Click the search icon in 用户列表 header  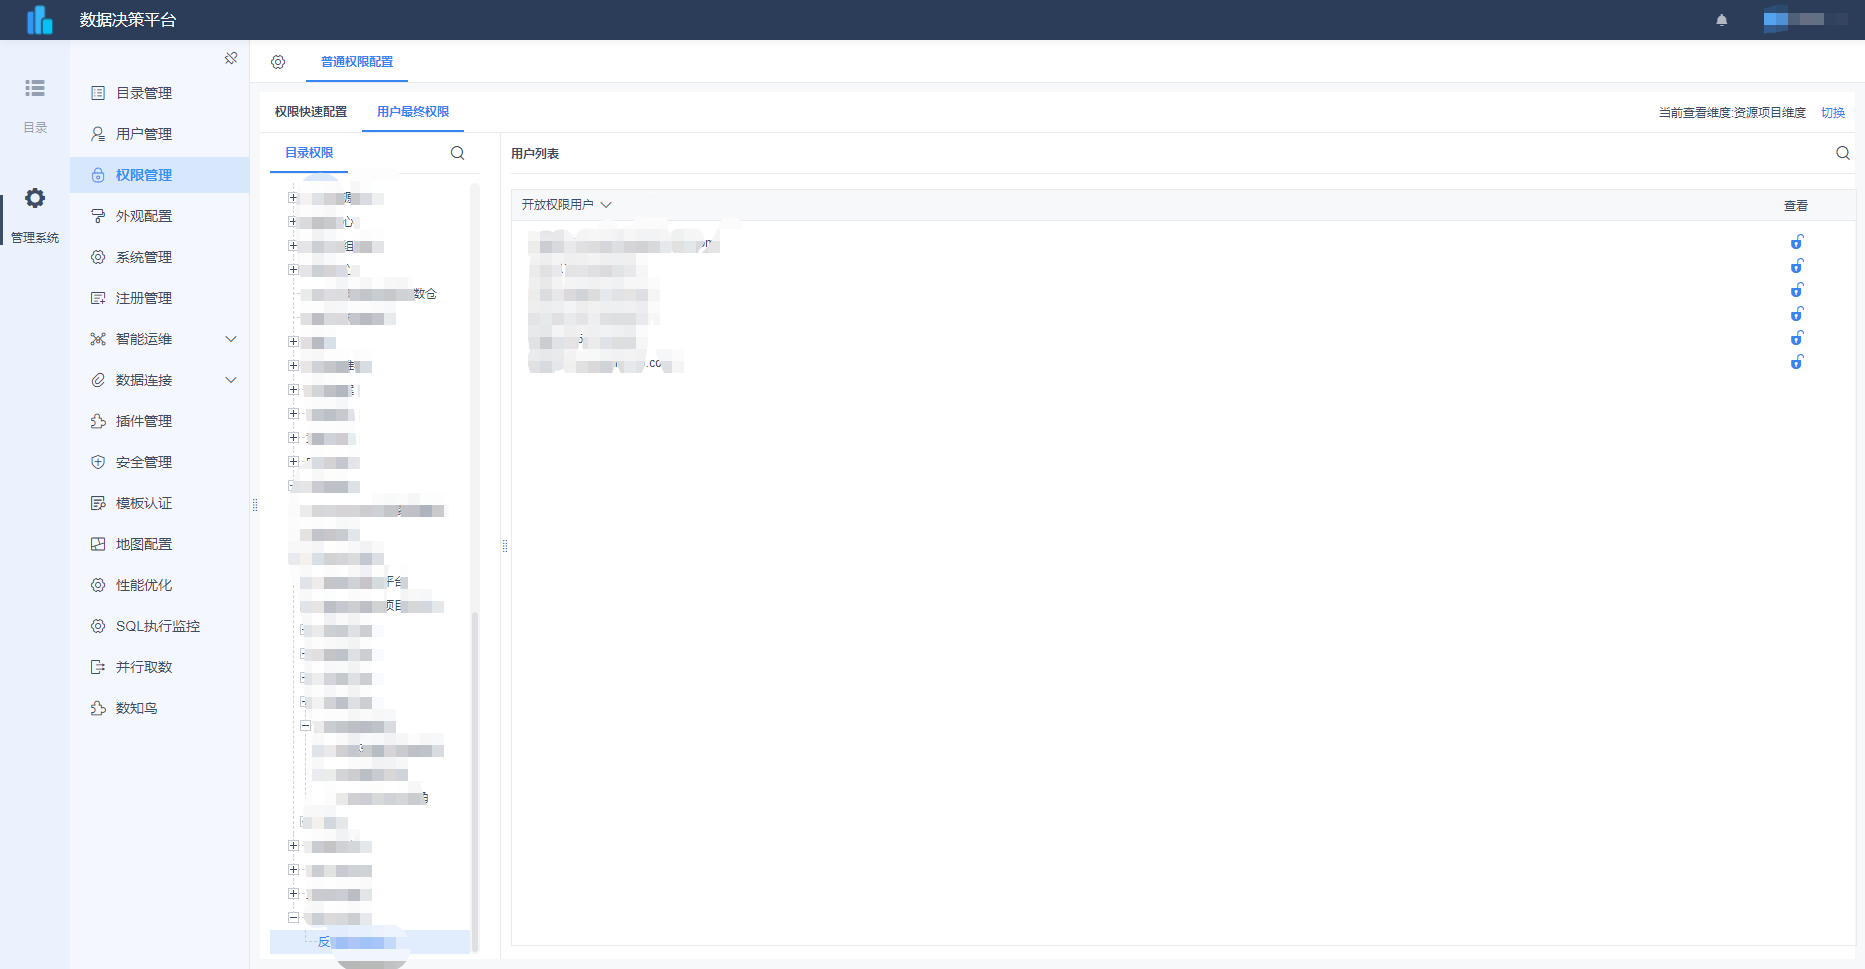pos(1843,153)
